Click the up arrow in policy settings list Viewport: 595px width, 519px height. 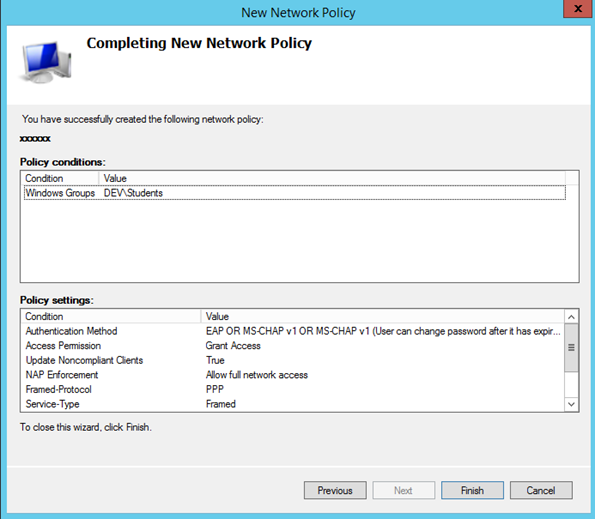coord(571,316)
